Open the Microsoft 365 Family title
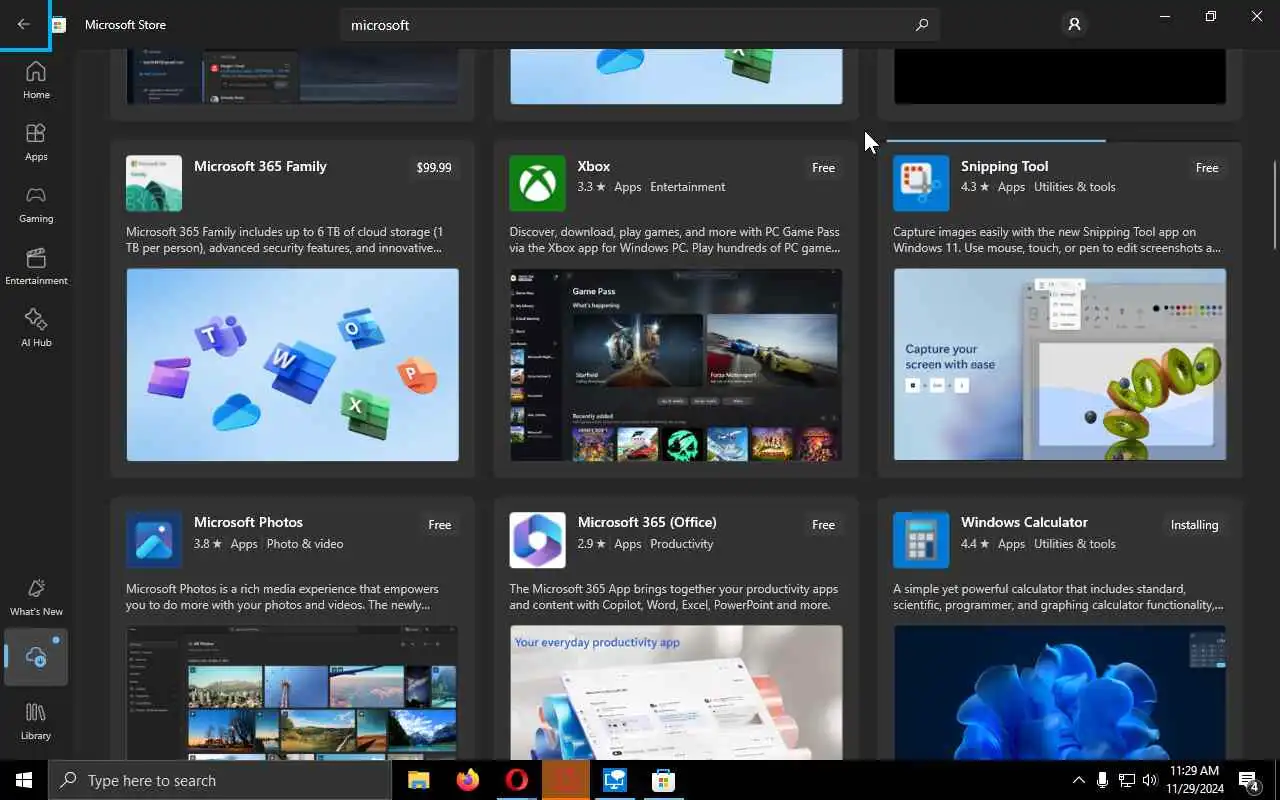Screen dimensions: 1280x800 coord(260,166)
